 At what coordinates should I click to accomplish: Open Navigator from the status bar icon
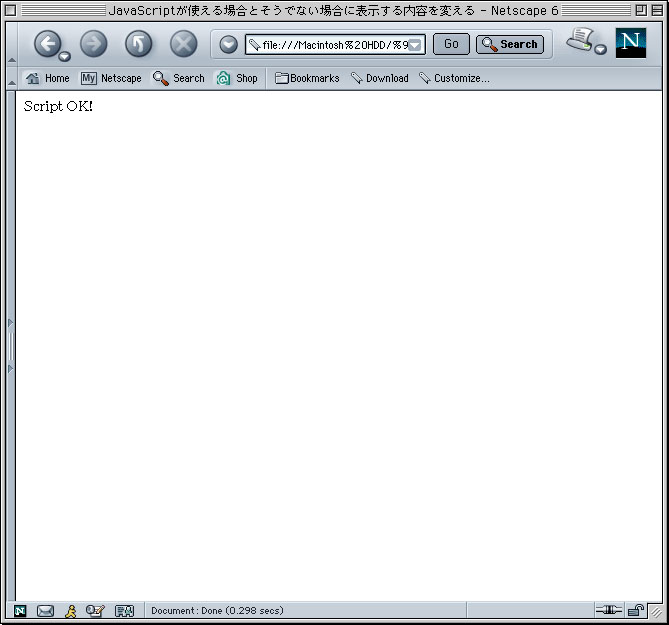pos(20,611)
